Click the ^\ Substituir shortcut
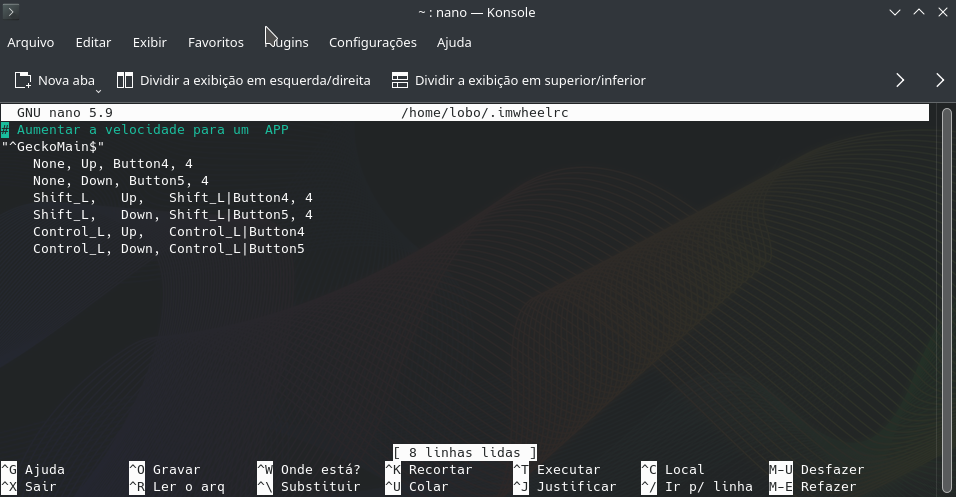The image size is (956, 497). pyautogui.click(x=309, y=487)
